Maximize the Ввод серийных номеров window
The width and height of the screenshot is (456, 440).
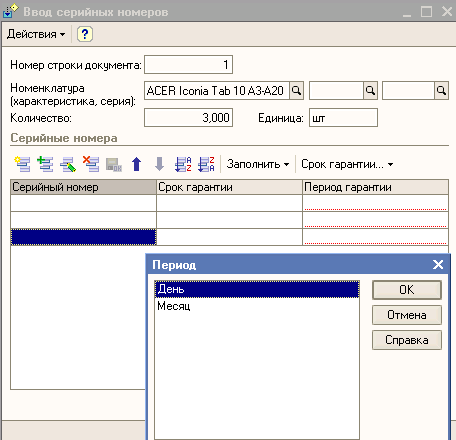pyautogui.click(x=426, y=11)
